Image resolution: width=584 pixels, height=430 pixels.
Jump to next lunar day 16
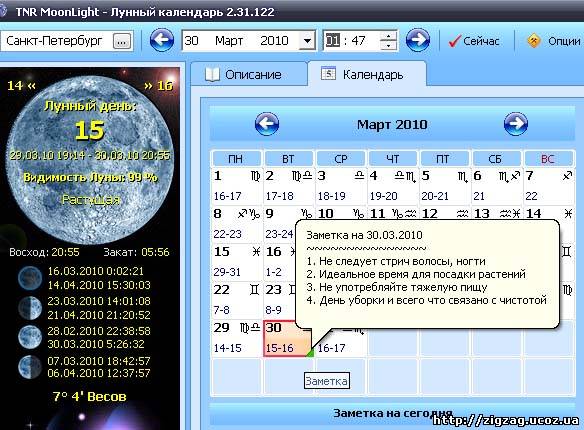(158, 86)
